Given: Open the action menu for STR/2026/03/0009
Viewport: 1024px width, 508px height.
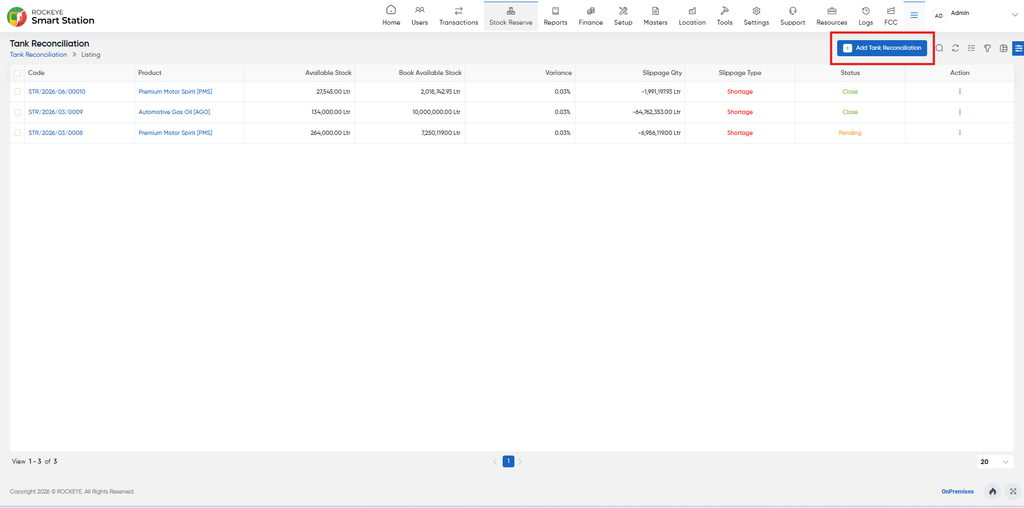Looking at the screenshot, I should tap(959, 112).
